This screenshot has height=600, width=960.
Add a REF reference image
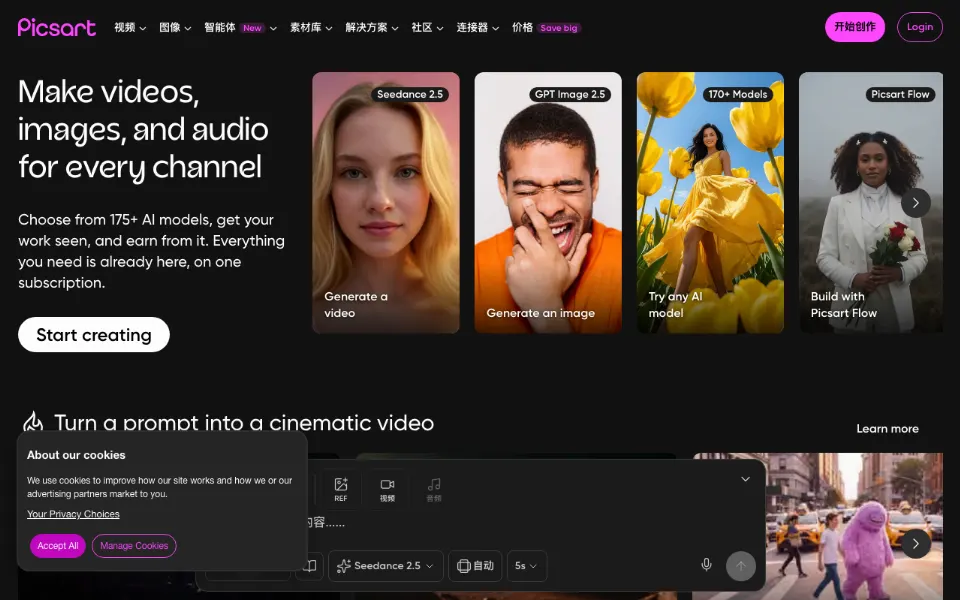[x=341, y=489]
